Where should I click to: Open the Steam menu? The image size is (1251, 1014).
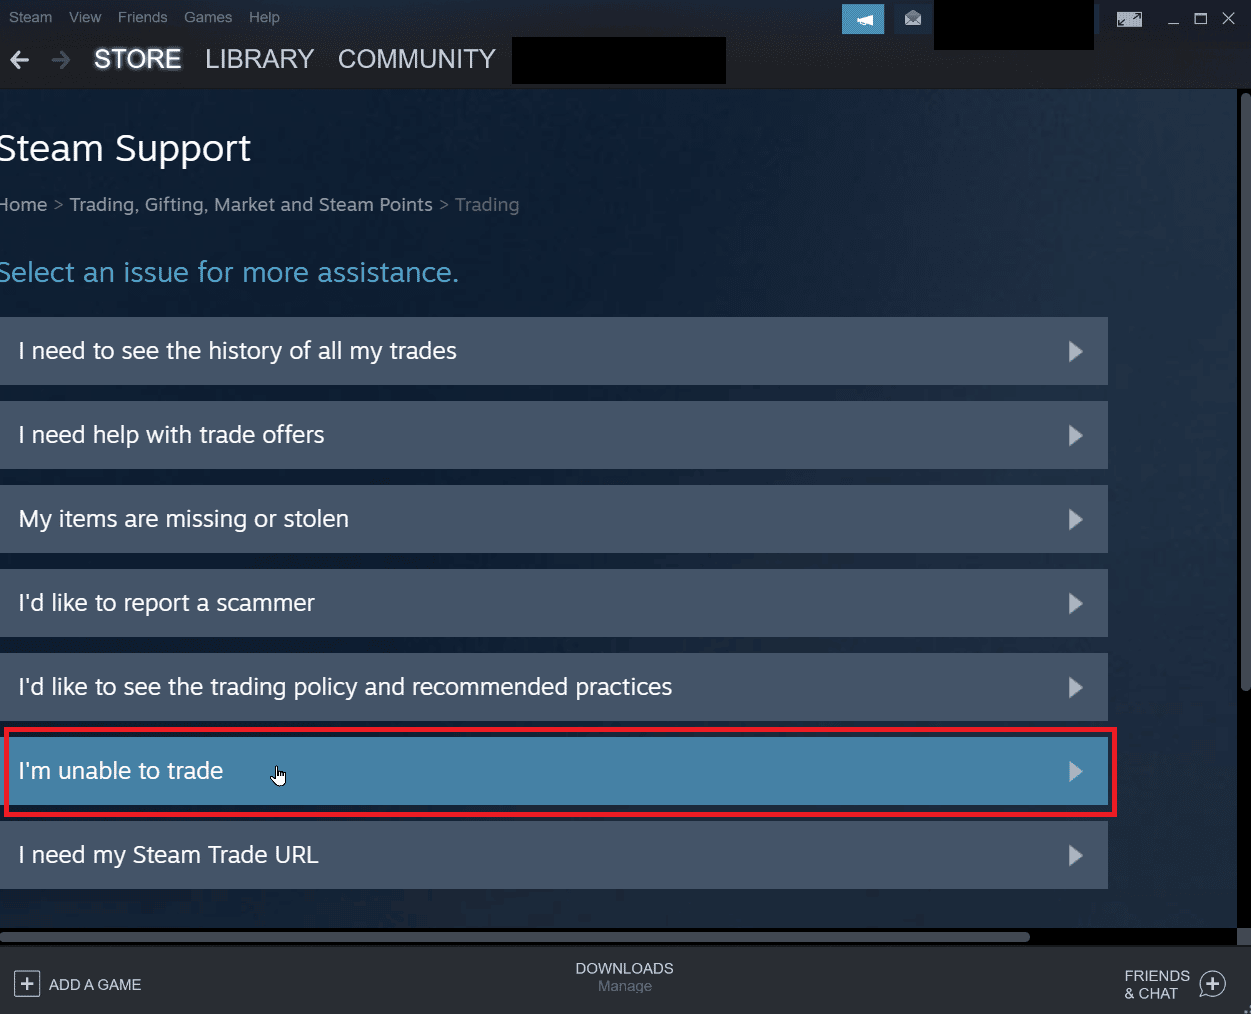[30, 17]
